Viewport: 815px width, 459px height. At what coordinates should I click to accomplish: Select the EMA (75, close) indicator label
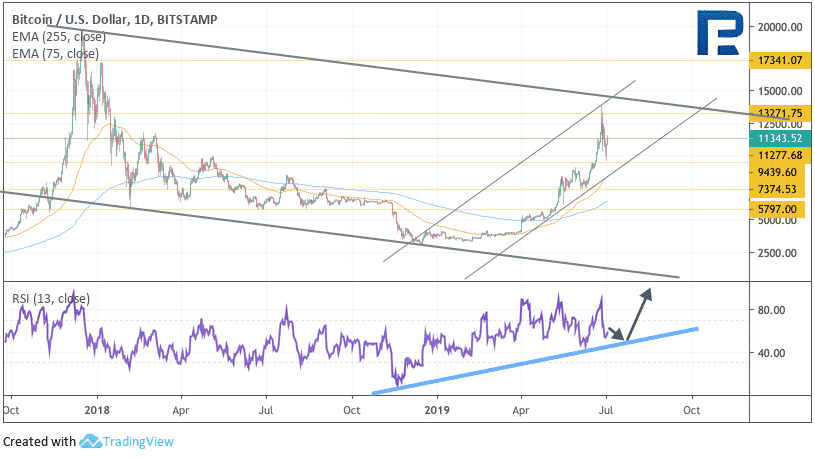(x=55, y=54)
